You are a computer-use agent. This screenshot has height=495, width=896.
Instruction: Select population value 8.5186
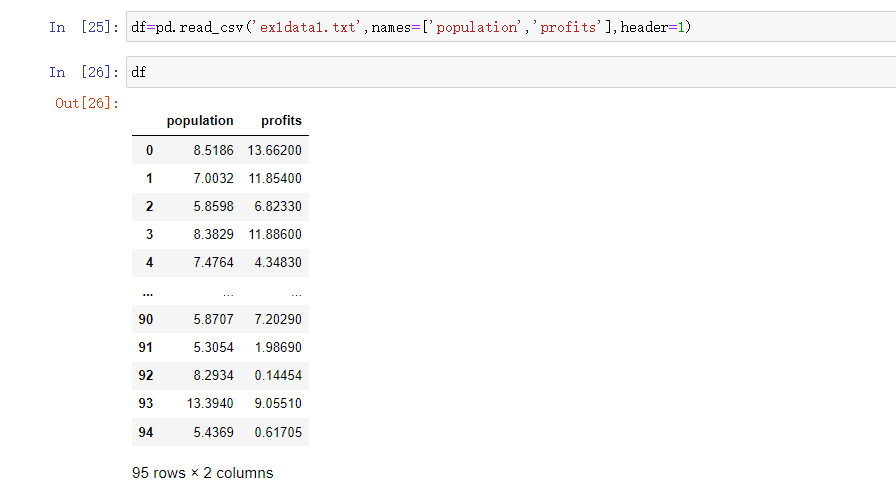[213, 150]
